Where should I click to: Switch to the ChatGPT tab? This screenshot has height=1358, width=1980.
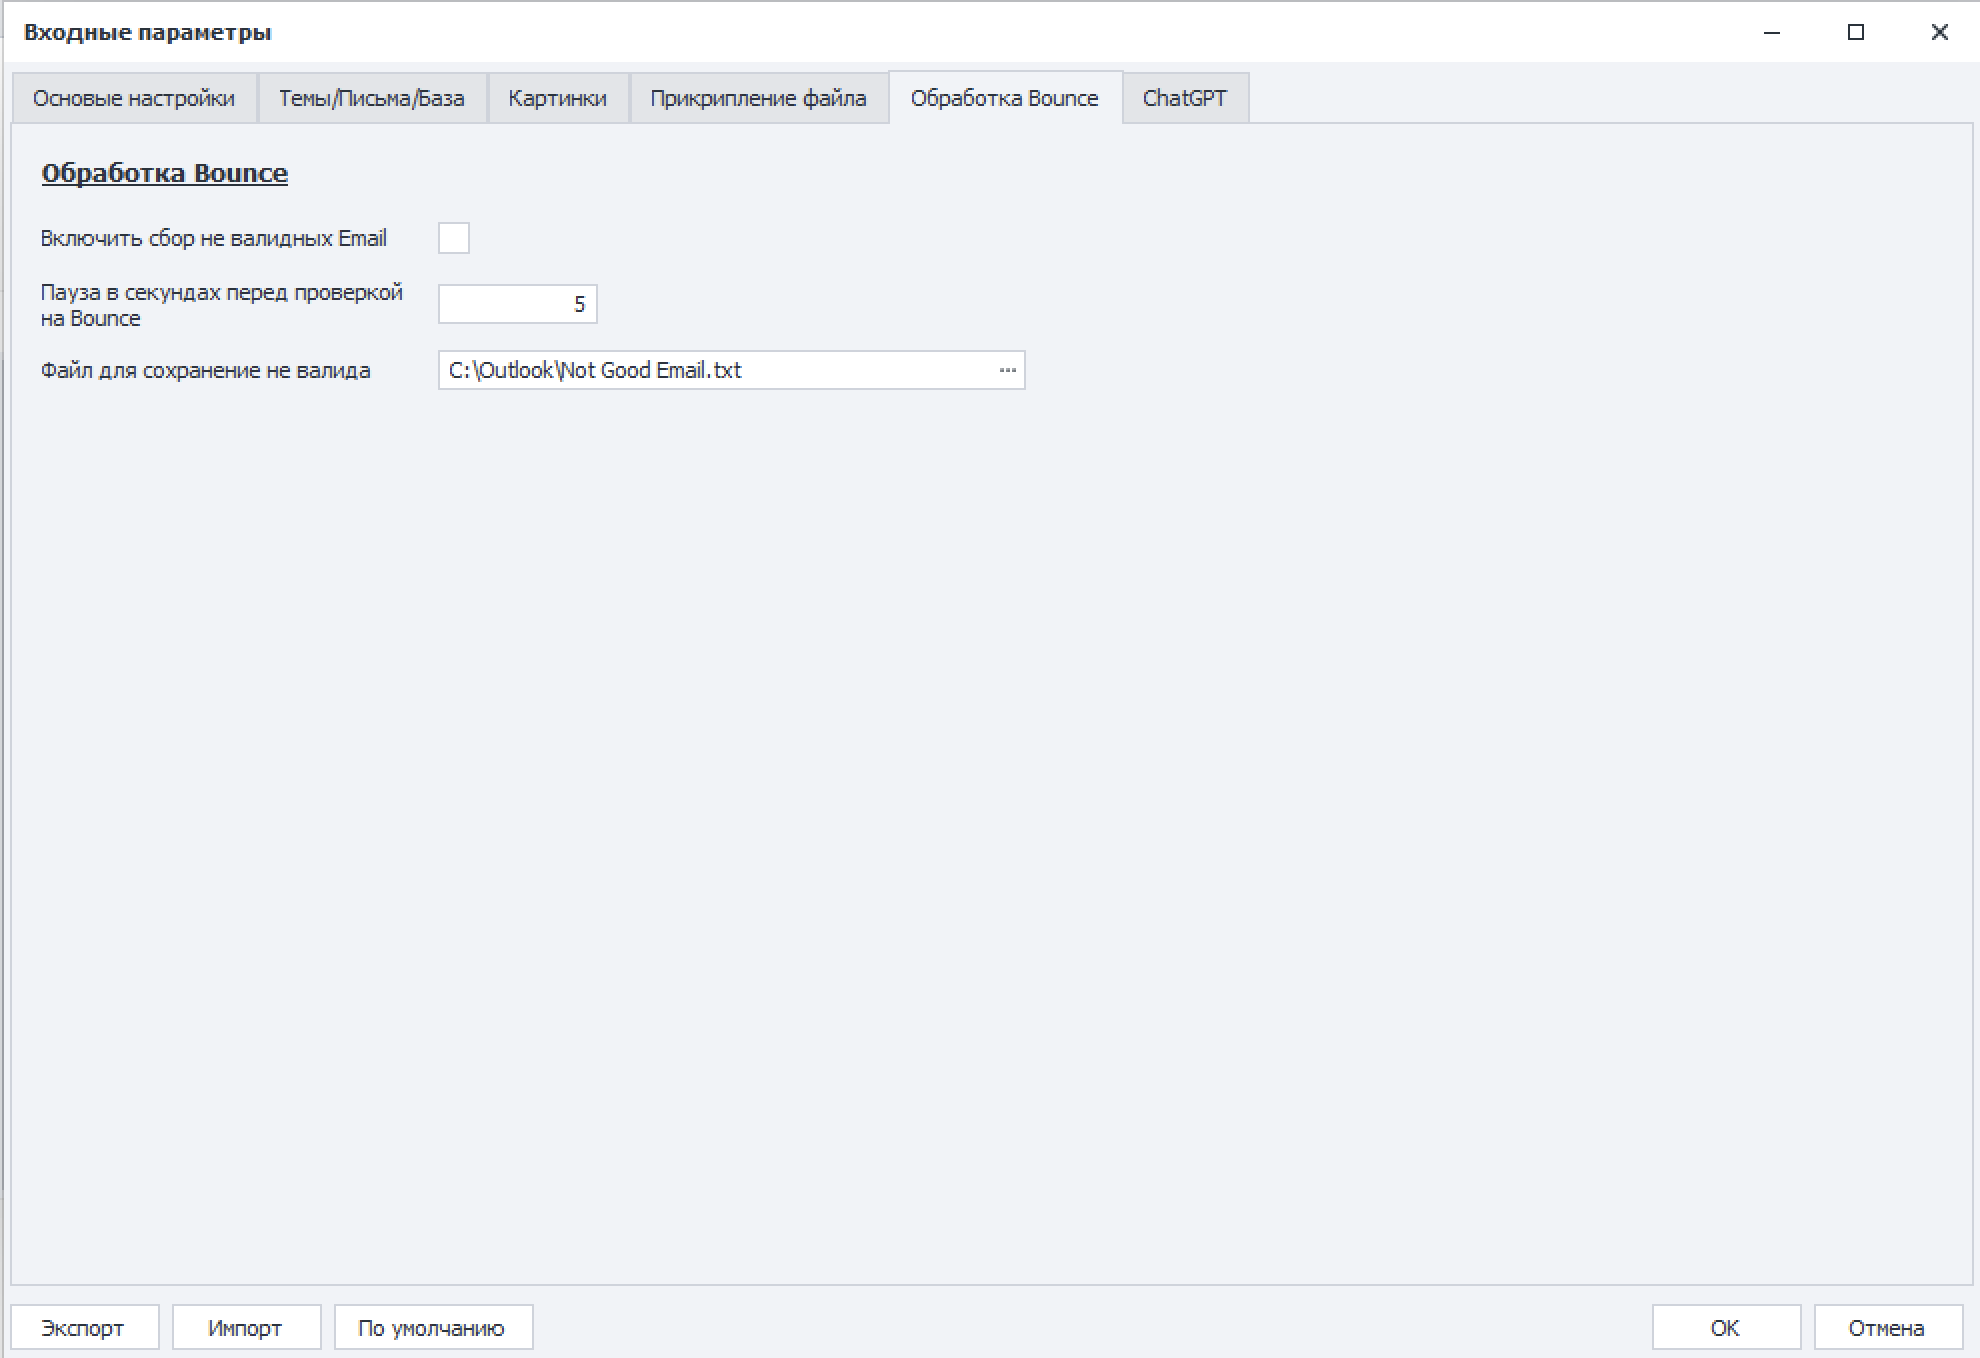[1184, 98]
